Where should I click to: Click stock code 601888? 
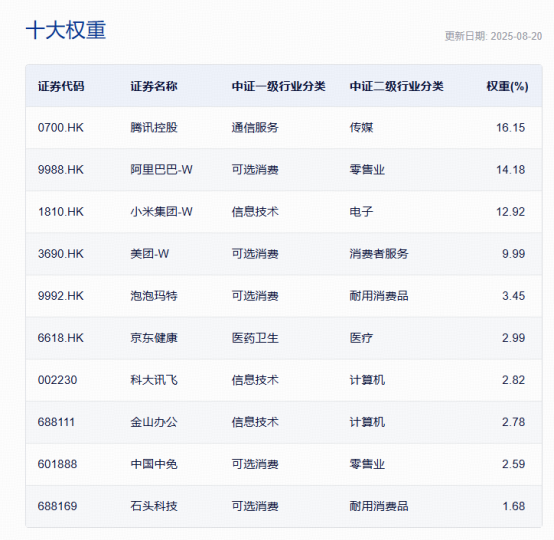pyautogui.click(x=58, y=464)
